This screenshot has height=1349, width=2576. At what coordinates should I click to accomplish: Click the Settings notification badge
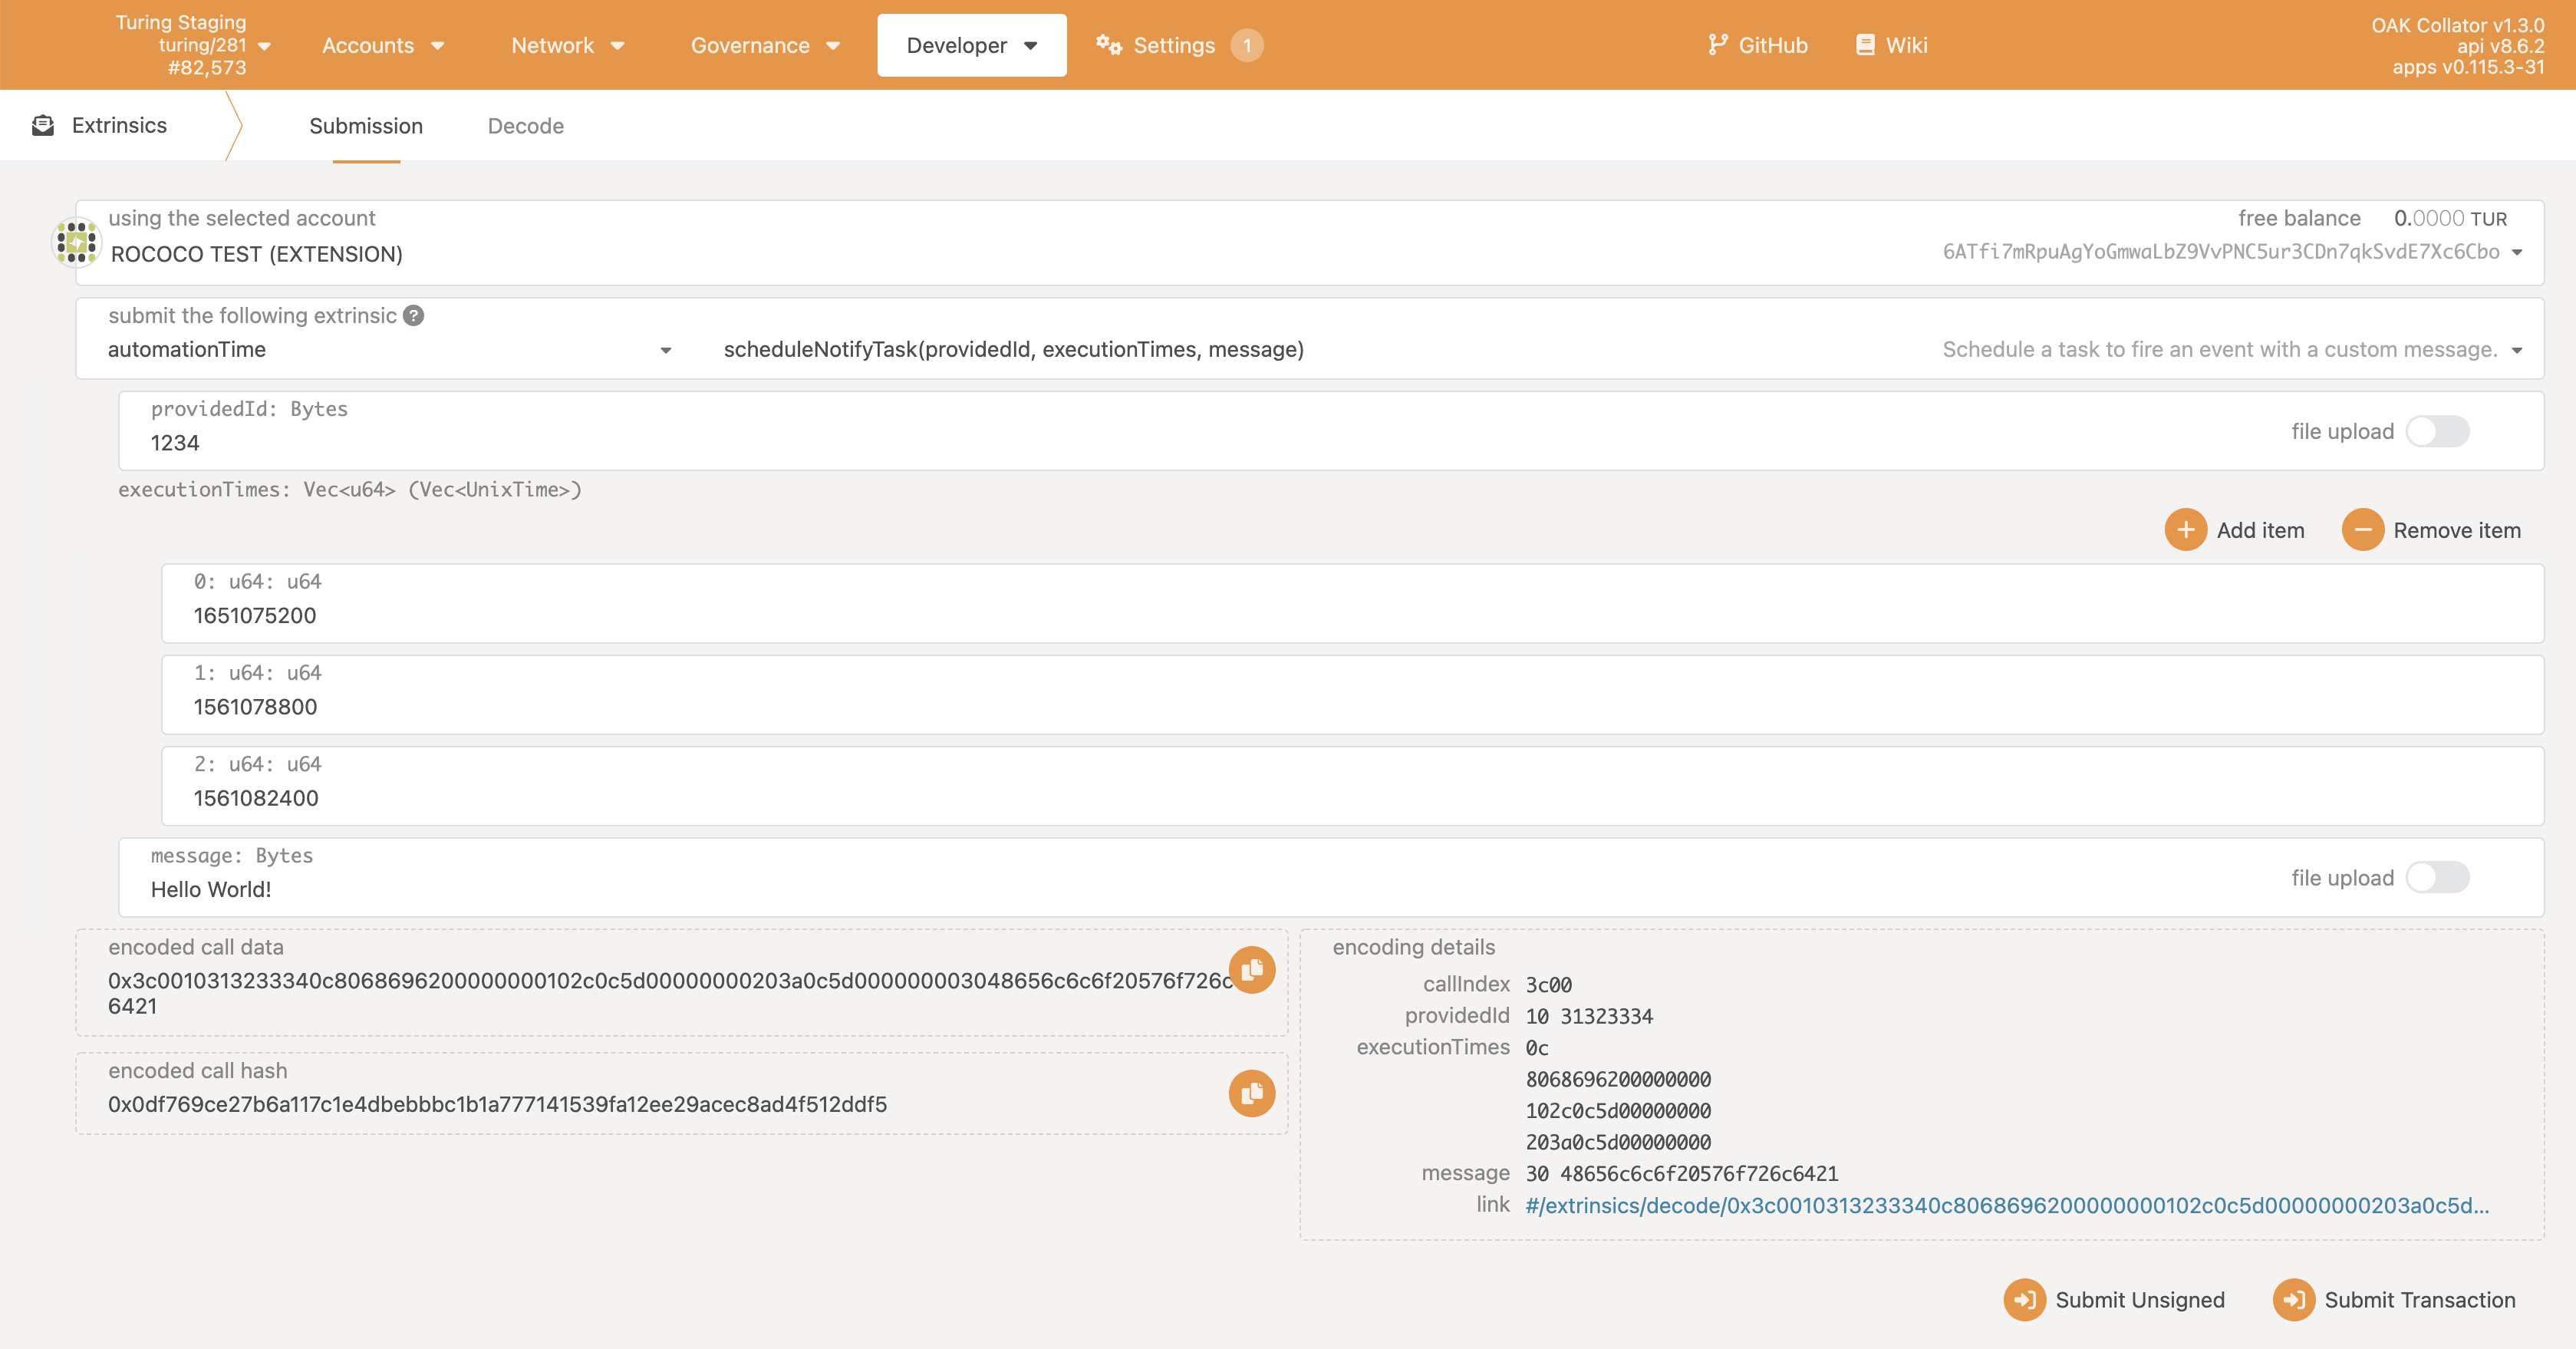click(1247, 45)
